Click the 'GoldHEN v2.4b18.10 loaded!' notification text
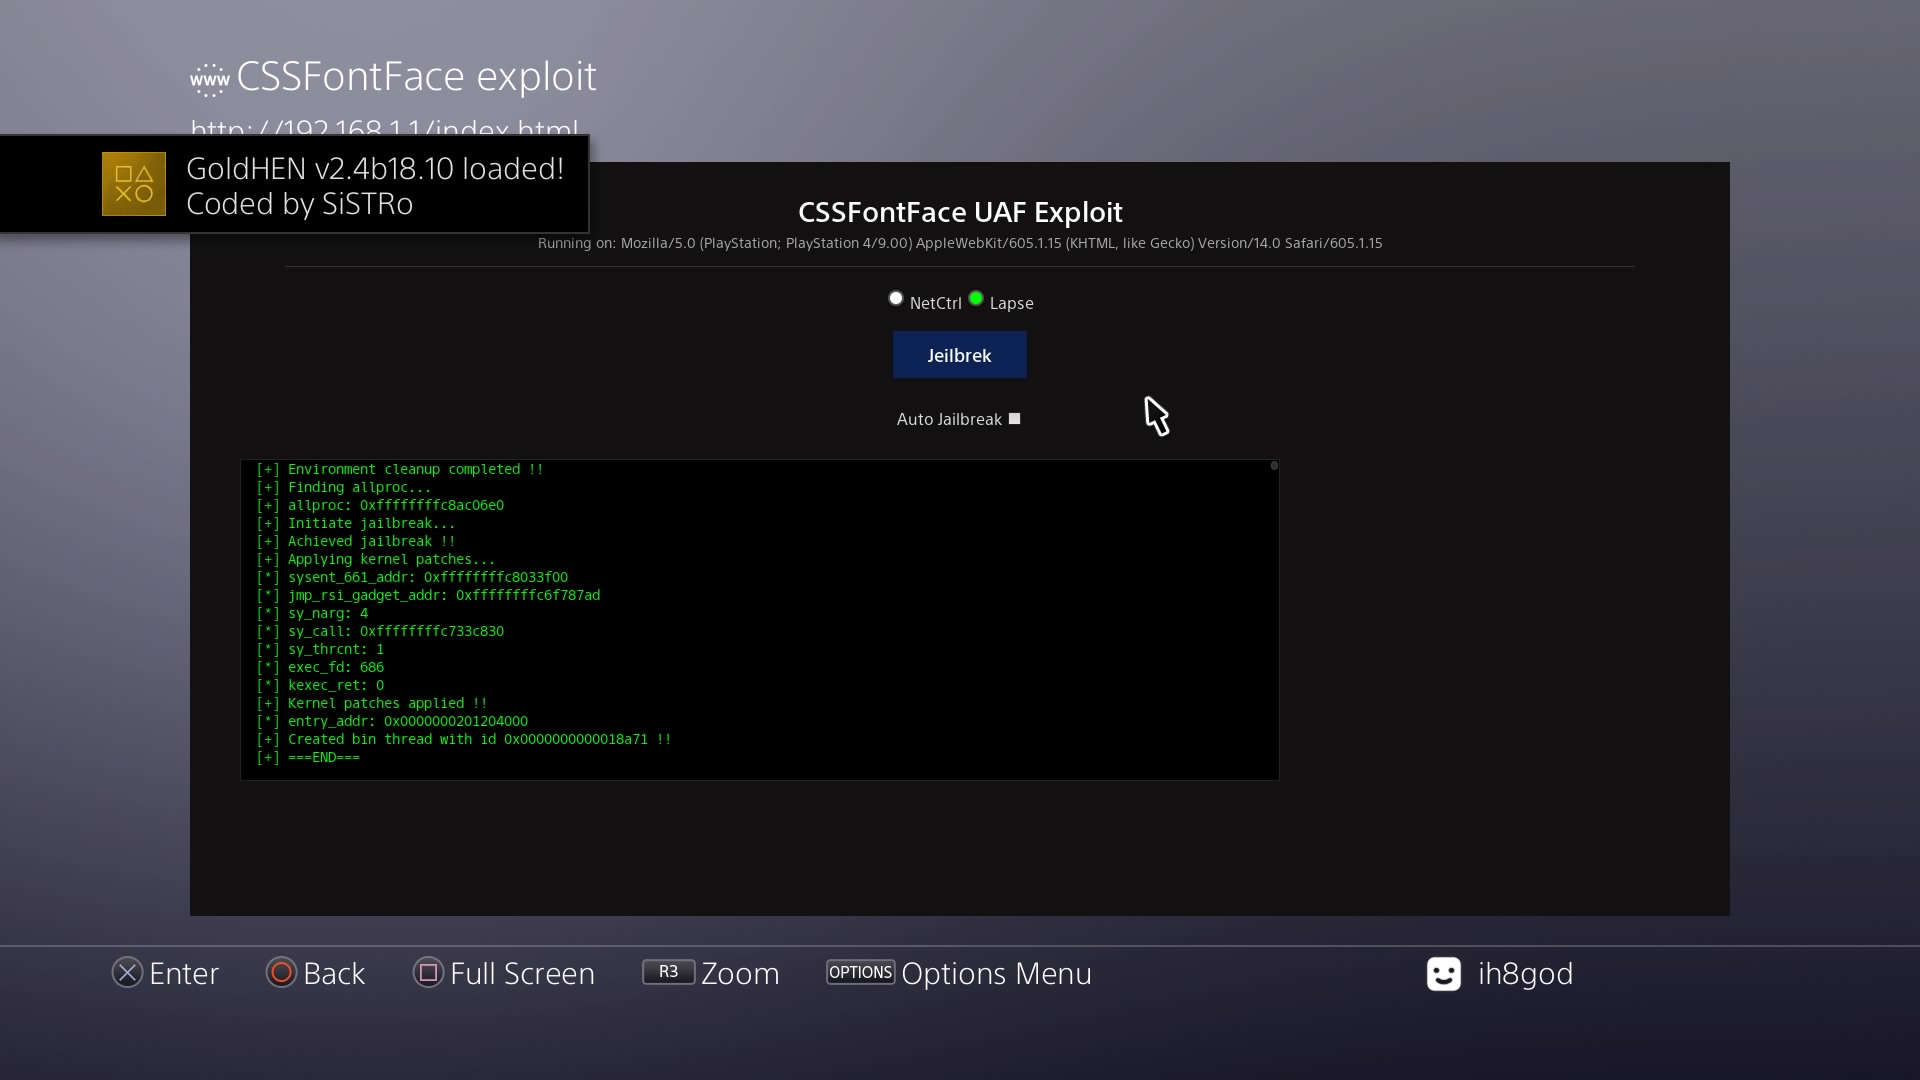This screenshot has width=1920, height=1080. tap(375, 168)
